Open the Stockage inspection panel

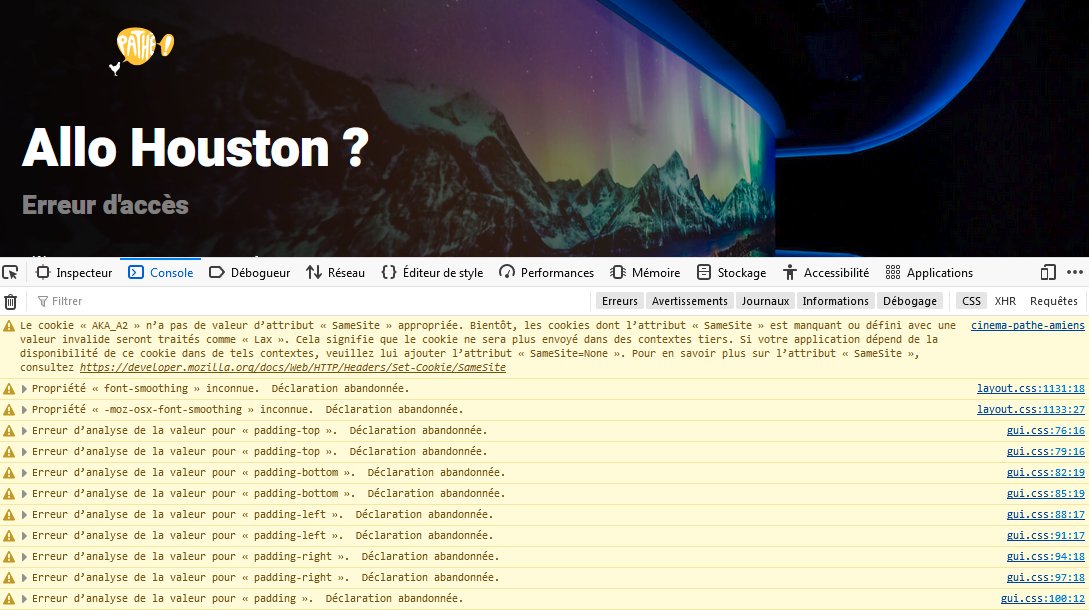pos(740,272)
